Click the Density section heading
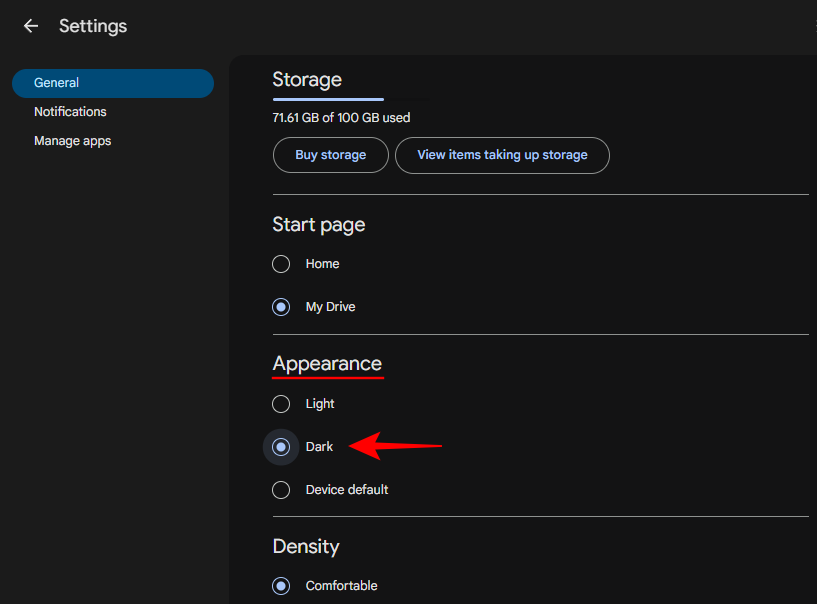 (306, 547)
